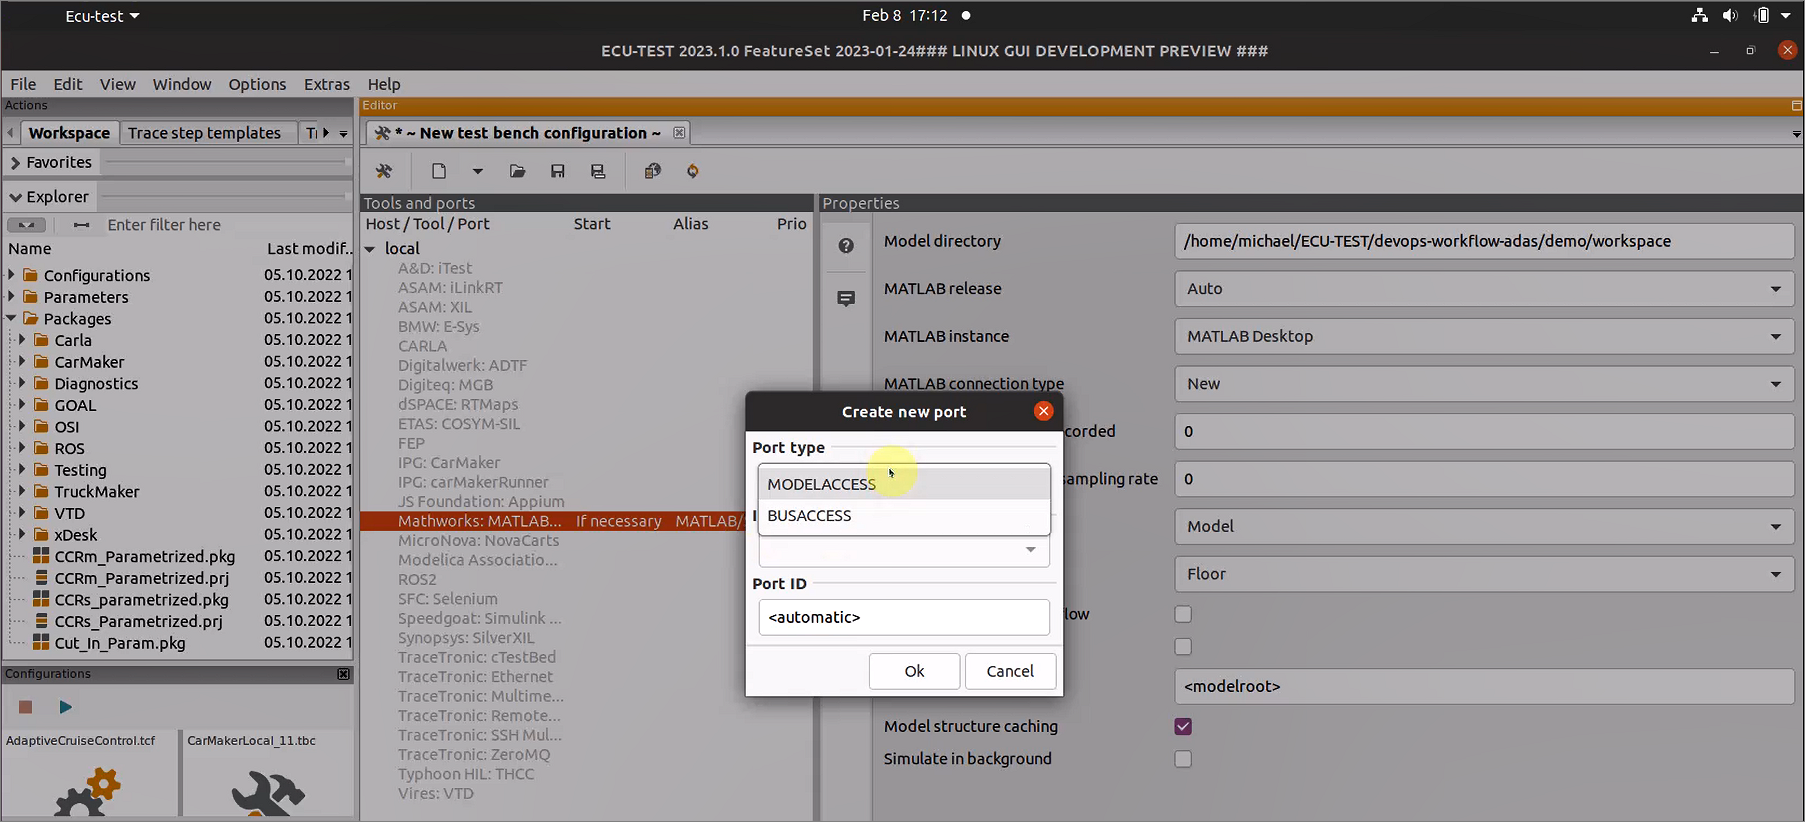Click the stop icon in Configurations panel
The width and height of the screenshot is (1805, 822).
[x=26, y=707]
